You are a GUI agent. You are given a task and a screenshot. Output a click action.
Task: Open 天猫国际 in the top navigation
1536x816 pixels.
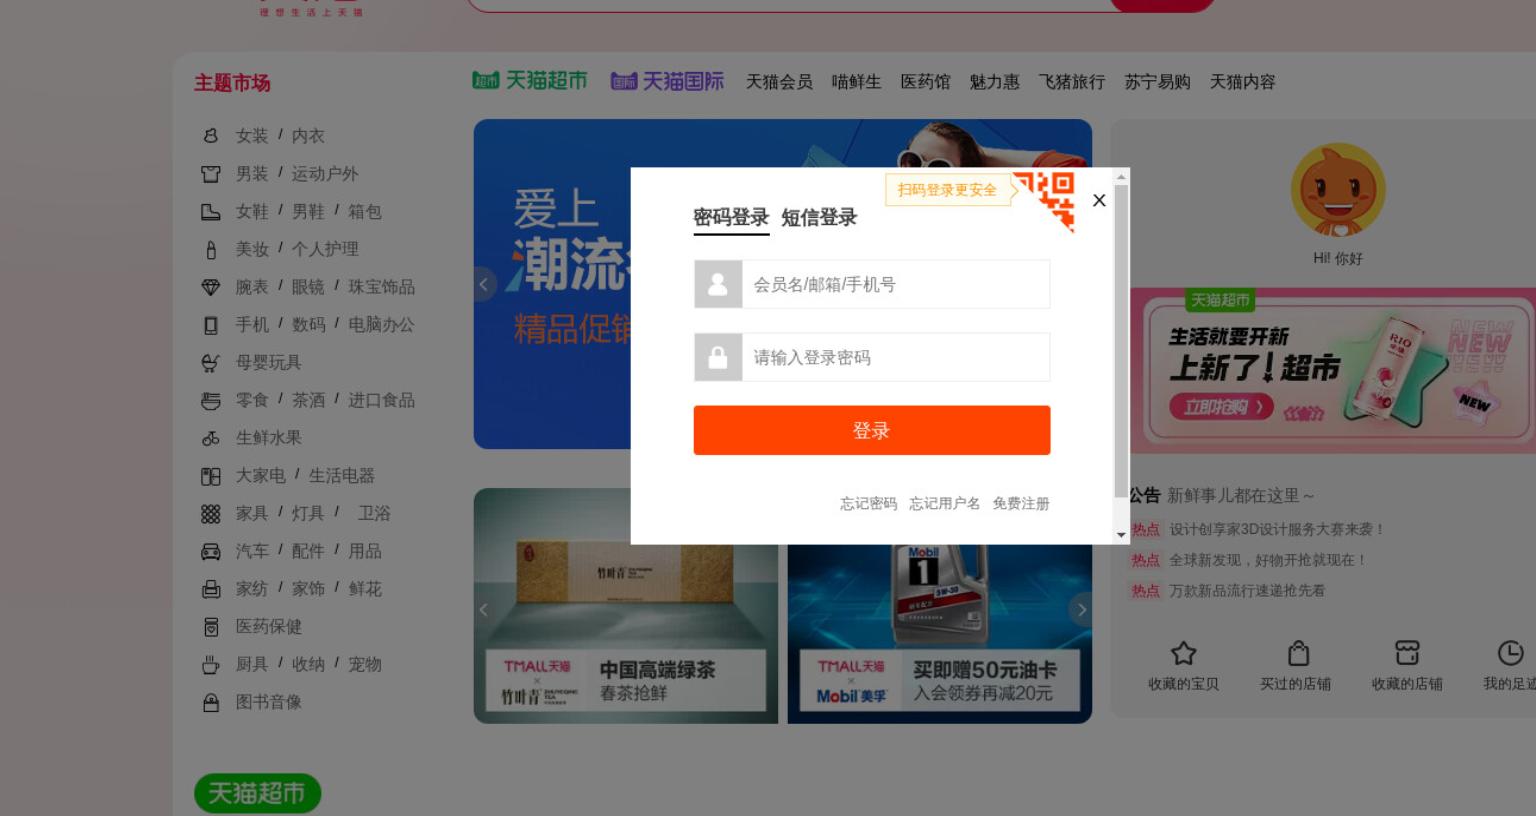point(667,81)
